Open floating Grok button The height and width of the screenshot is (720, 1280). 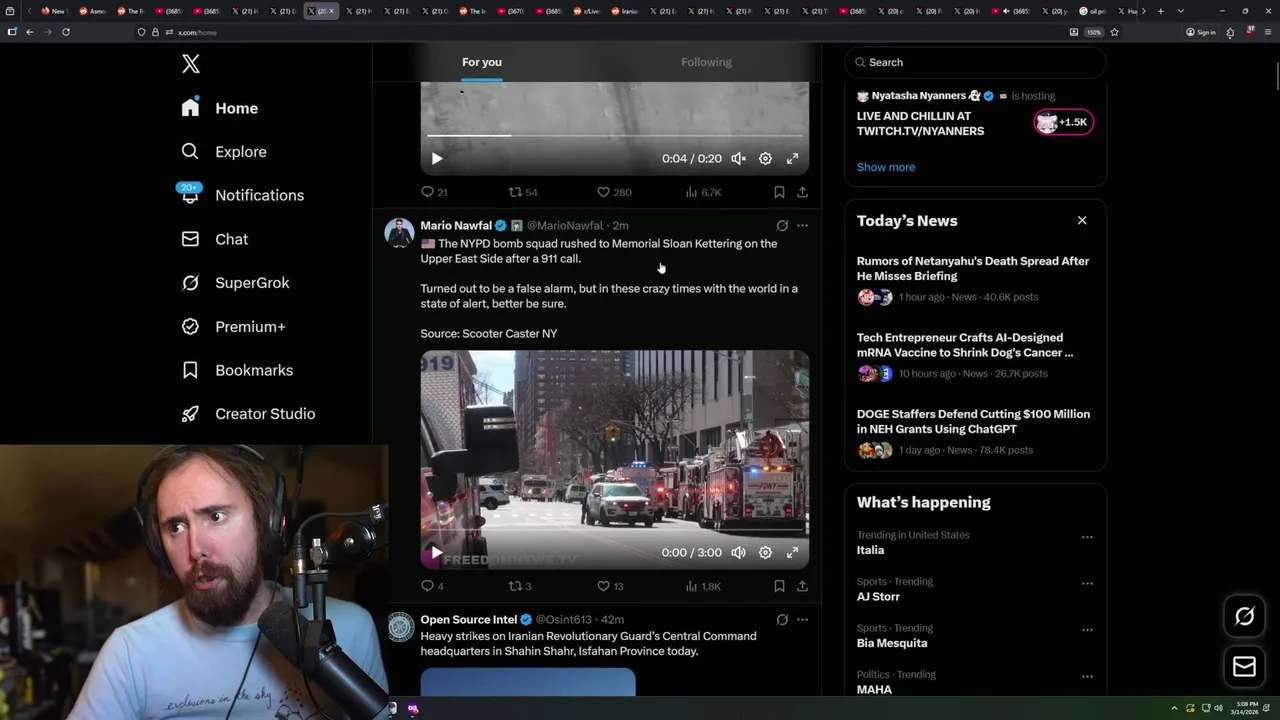pyautogui.click(x=1244, y=616)
